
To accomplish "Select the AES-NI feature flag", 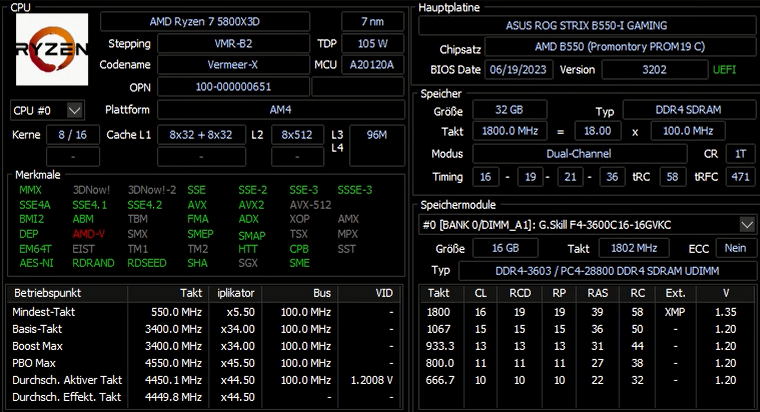I will pos(36,263).
